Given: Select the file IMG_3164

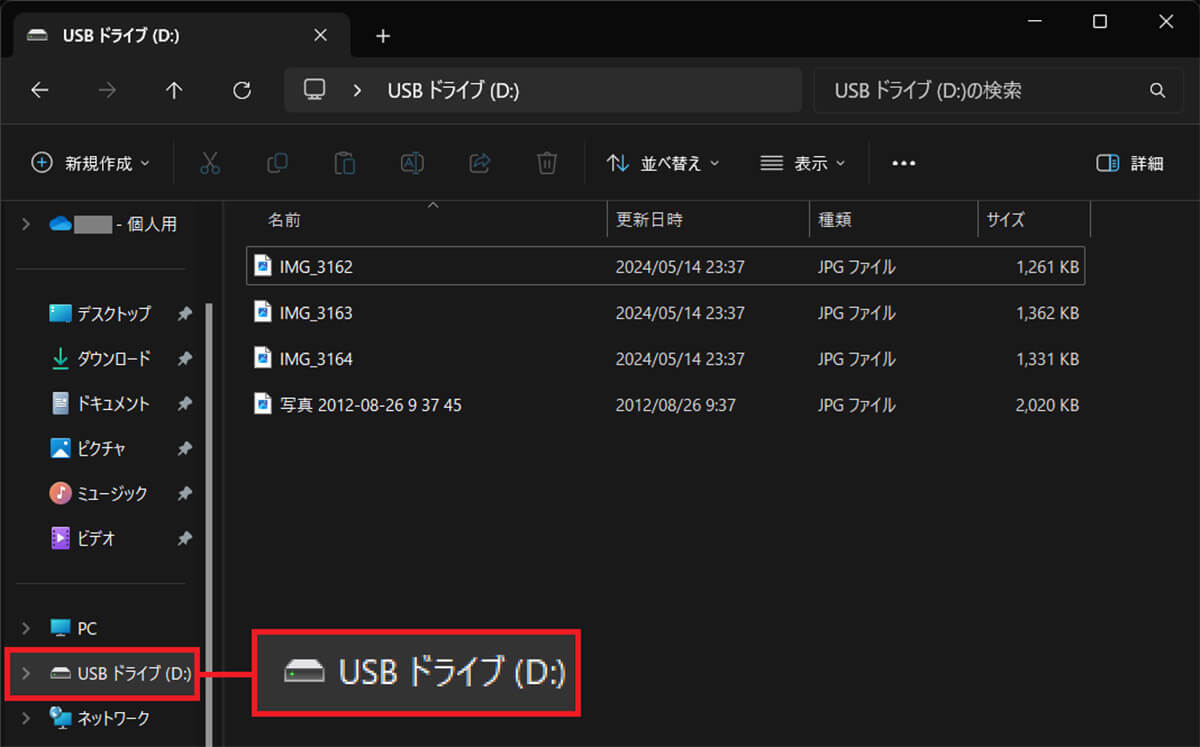Looking at the screenshot, I should (666, 358).
